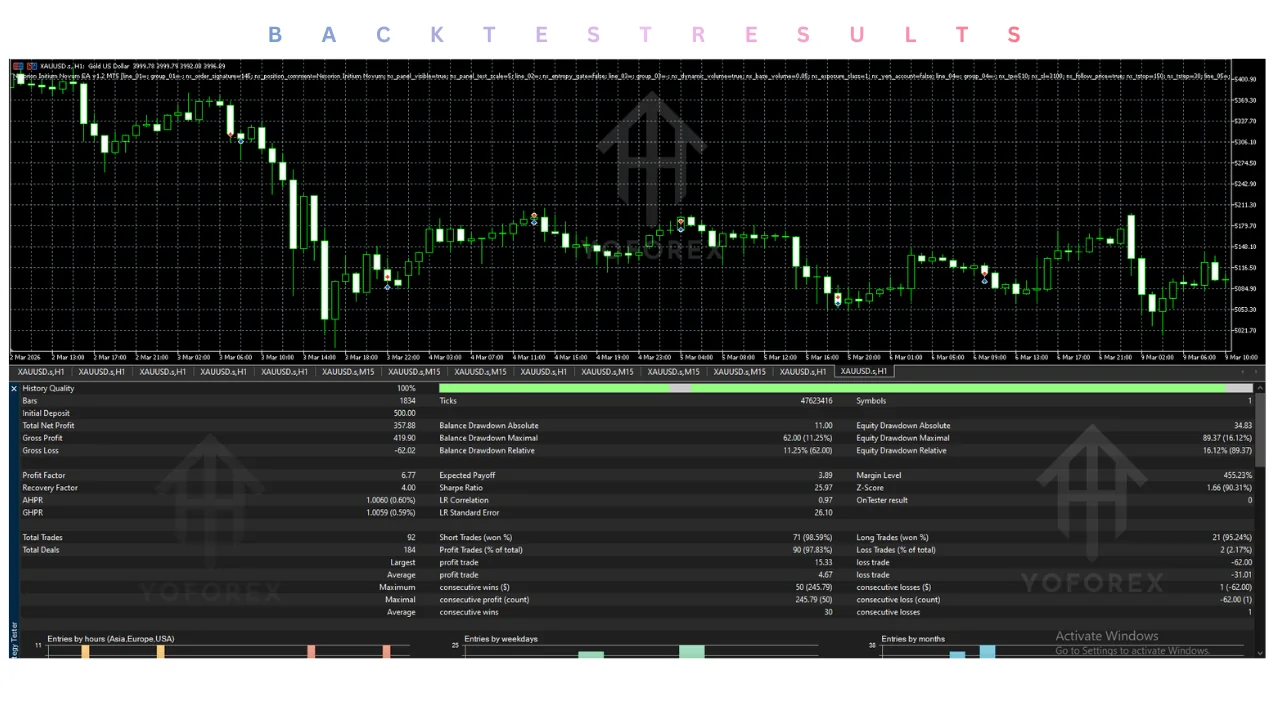Select the Total Trades value 92

coord(411,538)
